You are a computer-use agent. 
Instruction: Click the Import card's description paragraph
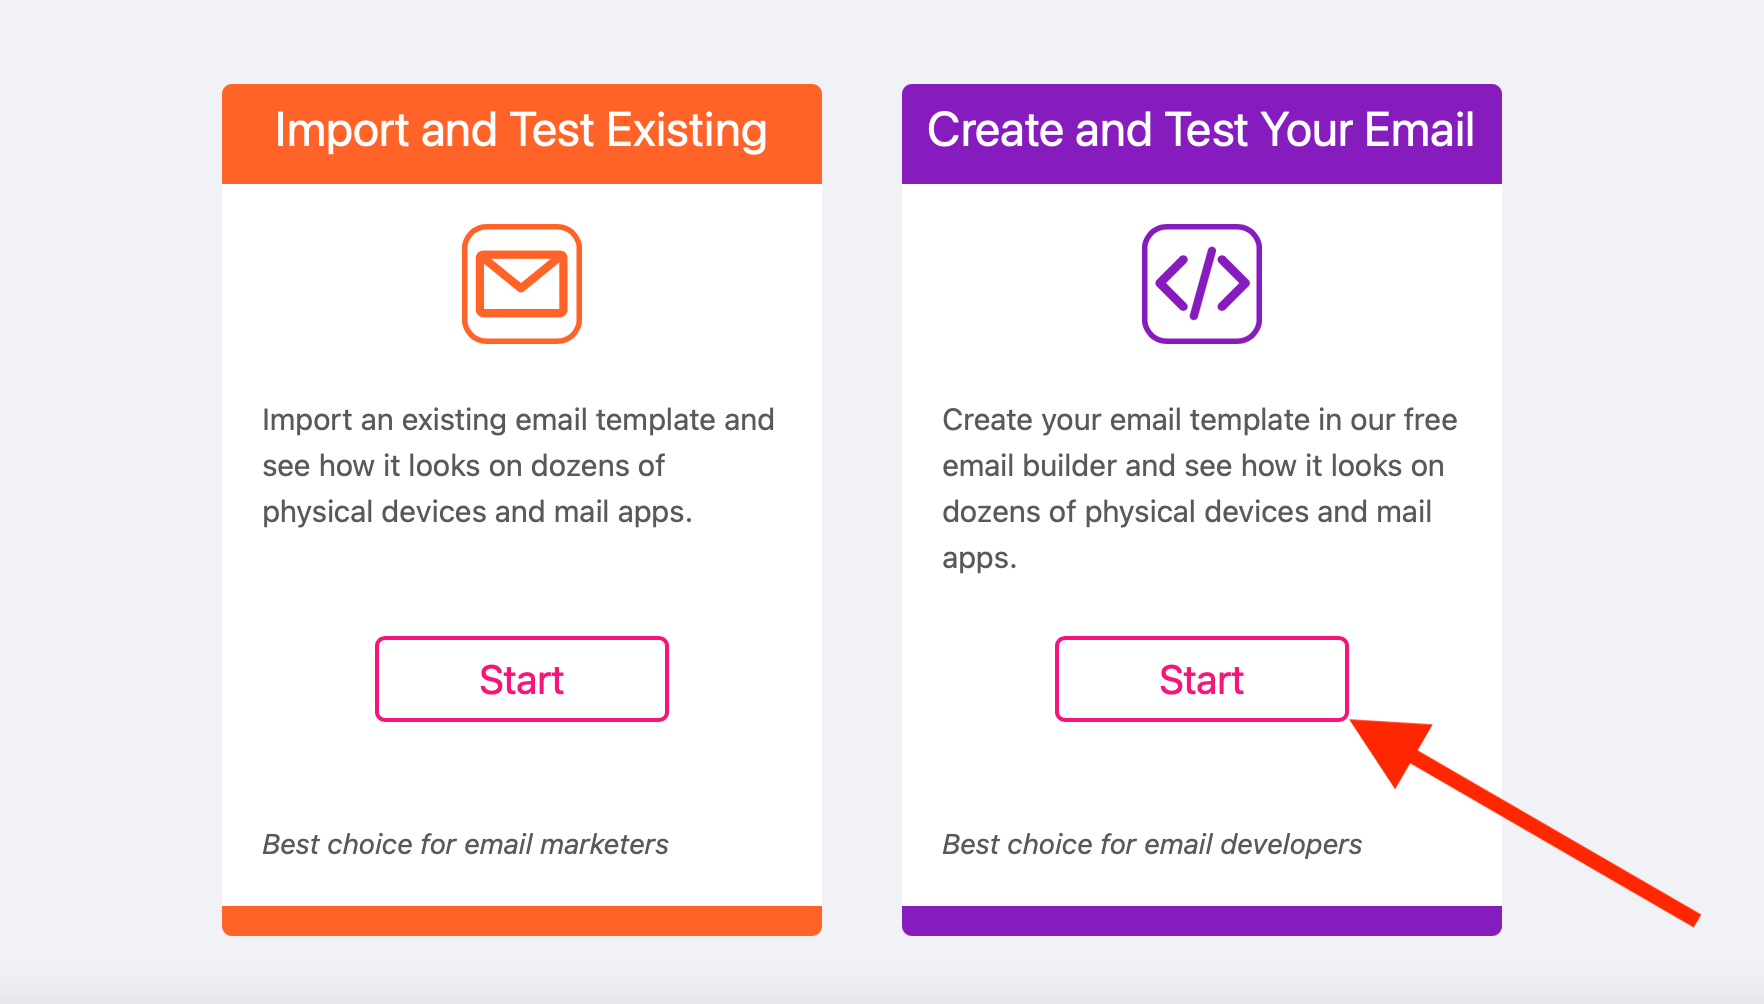(x=518, y=466)
